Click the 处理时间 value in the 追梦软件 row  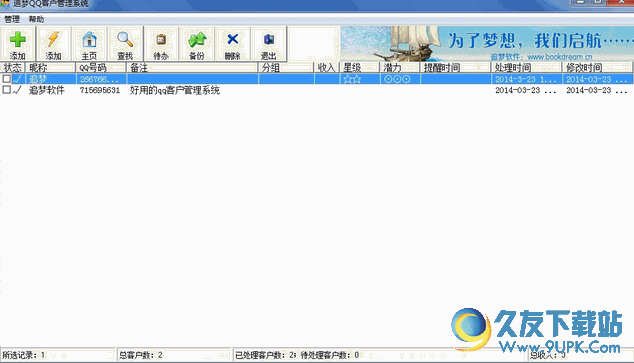point(526,90)
